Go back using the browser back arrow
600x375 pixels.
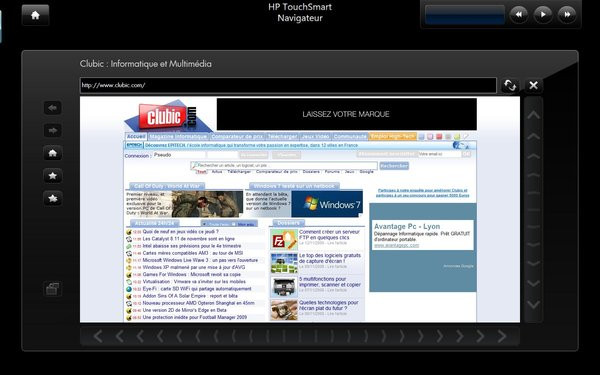tap(52, 108)
